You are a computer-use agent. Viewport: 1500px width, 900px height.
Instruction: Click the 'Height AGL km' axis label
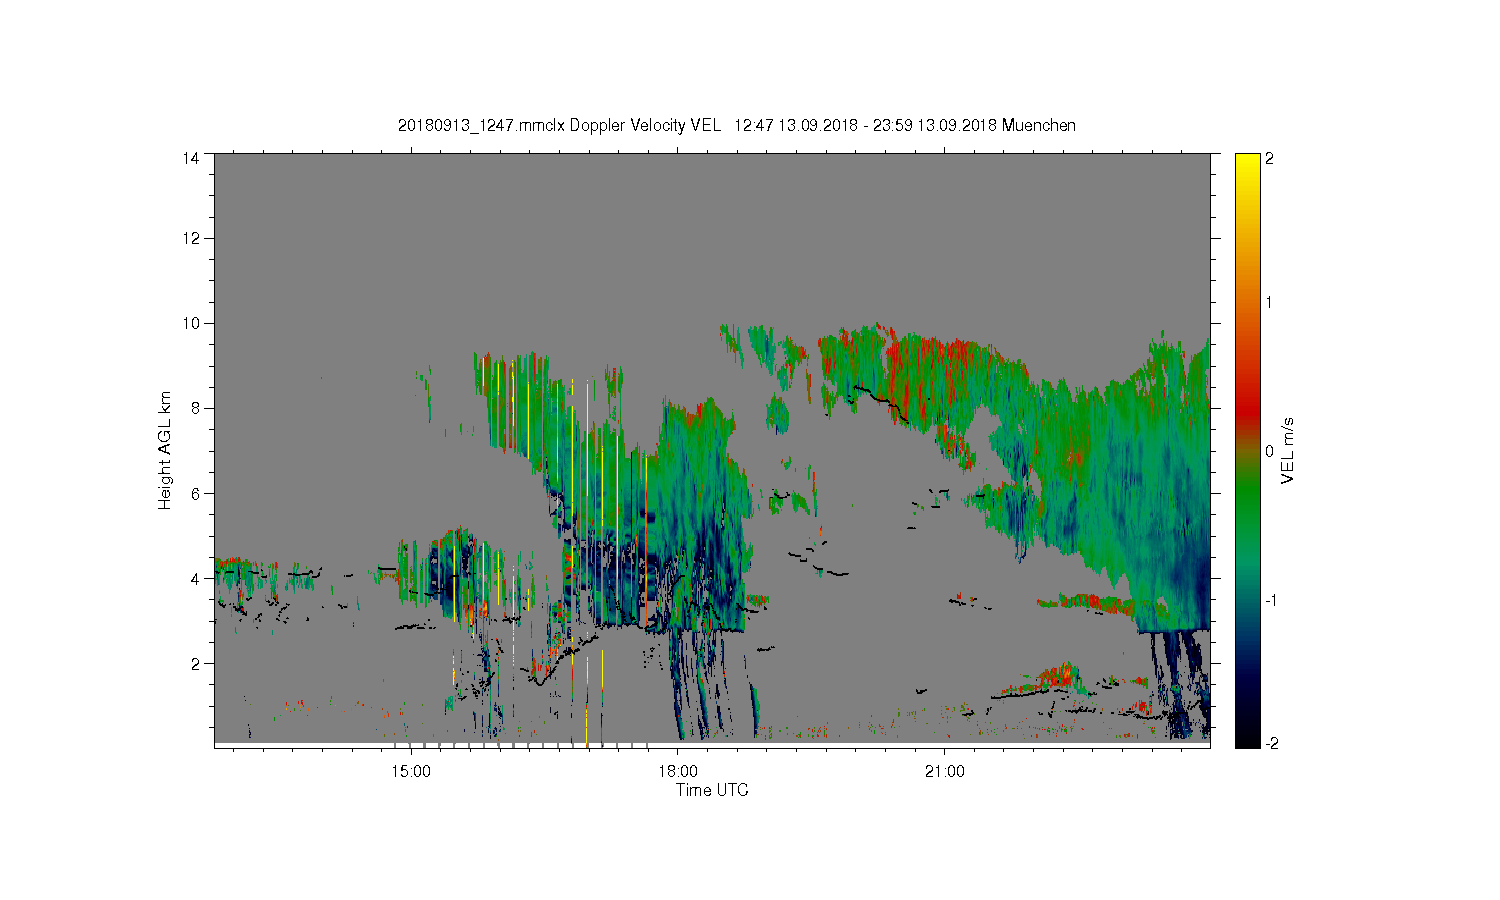tap(164, 450)
